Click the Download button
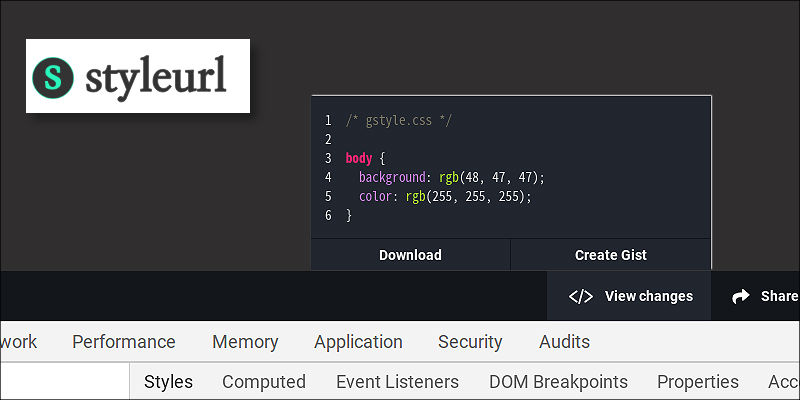The width and height of the screenshot is (800, 400). 410,255
